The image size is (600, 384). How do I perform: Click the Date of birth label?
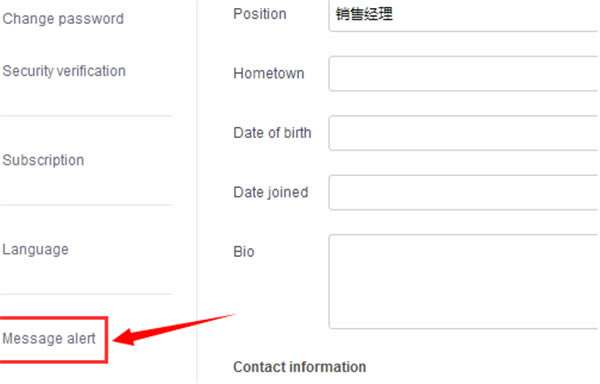272,133
